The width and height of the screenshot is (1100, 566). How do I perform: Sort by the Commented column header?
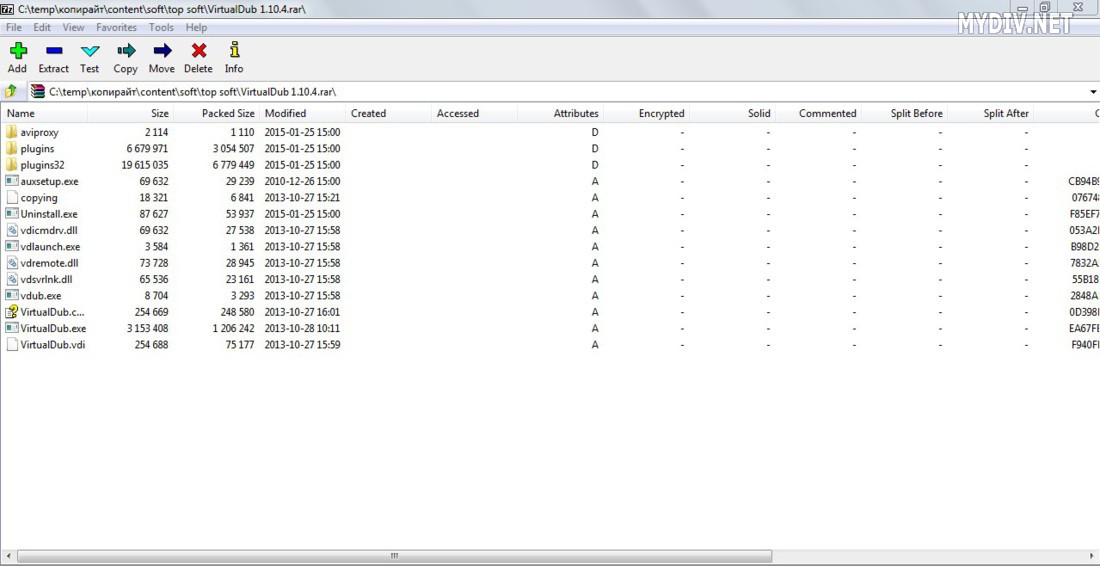(x=818, y=113)
